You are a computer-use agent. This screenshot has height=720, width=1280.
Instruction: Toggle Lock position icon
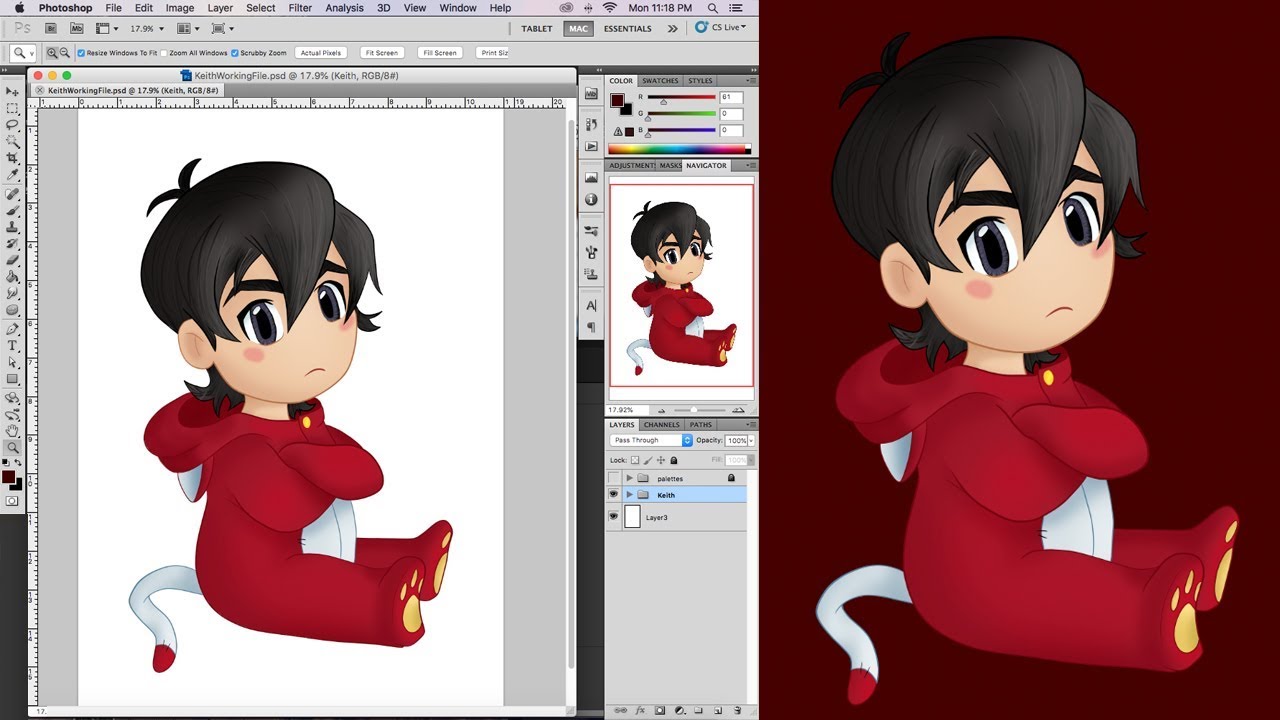660,460
